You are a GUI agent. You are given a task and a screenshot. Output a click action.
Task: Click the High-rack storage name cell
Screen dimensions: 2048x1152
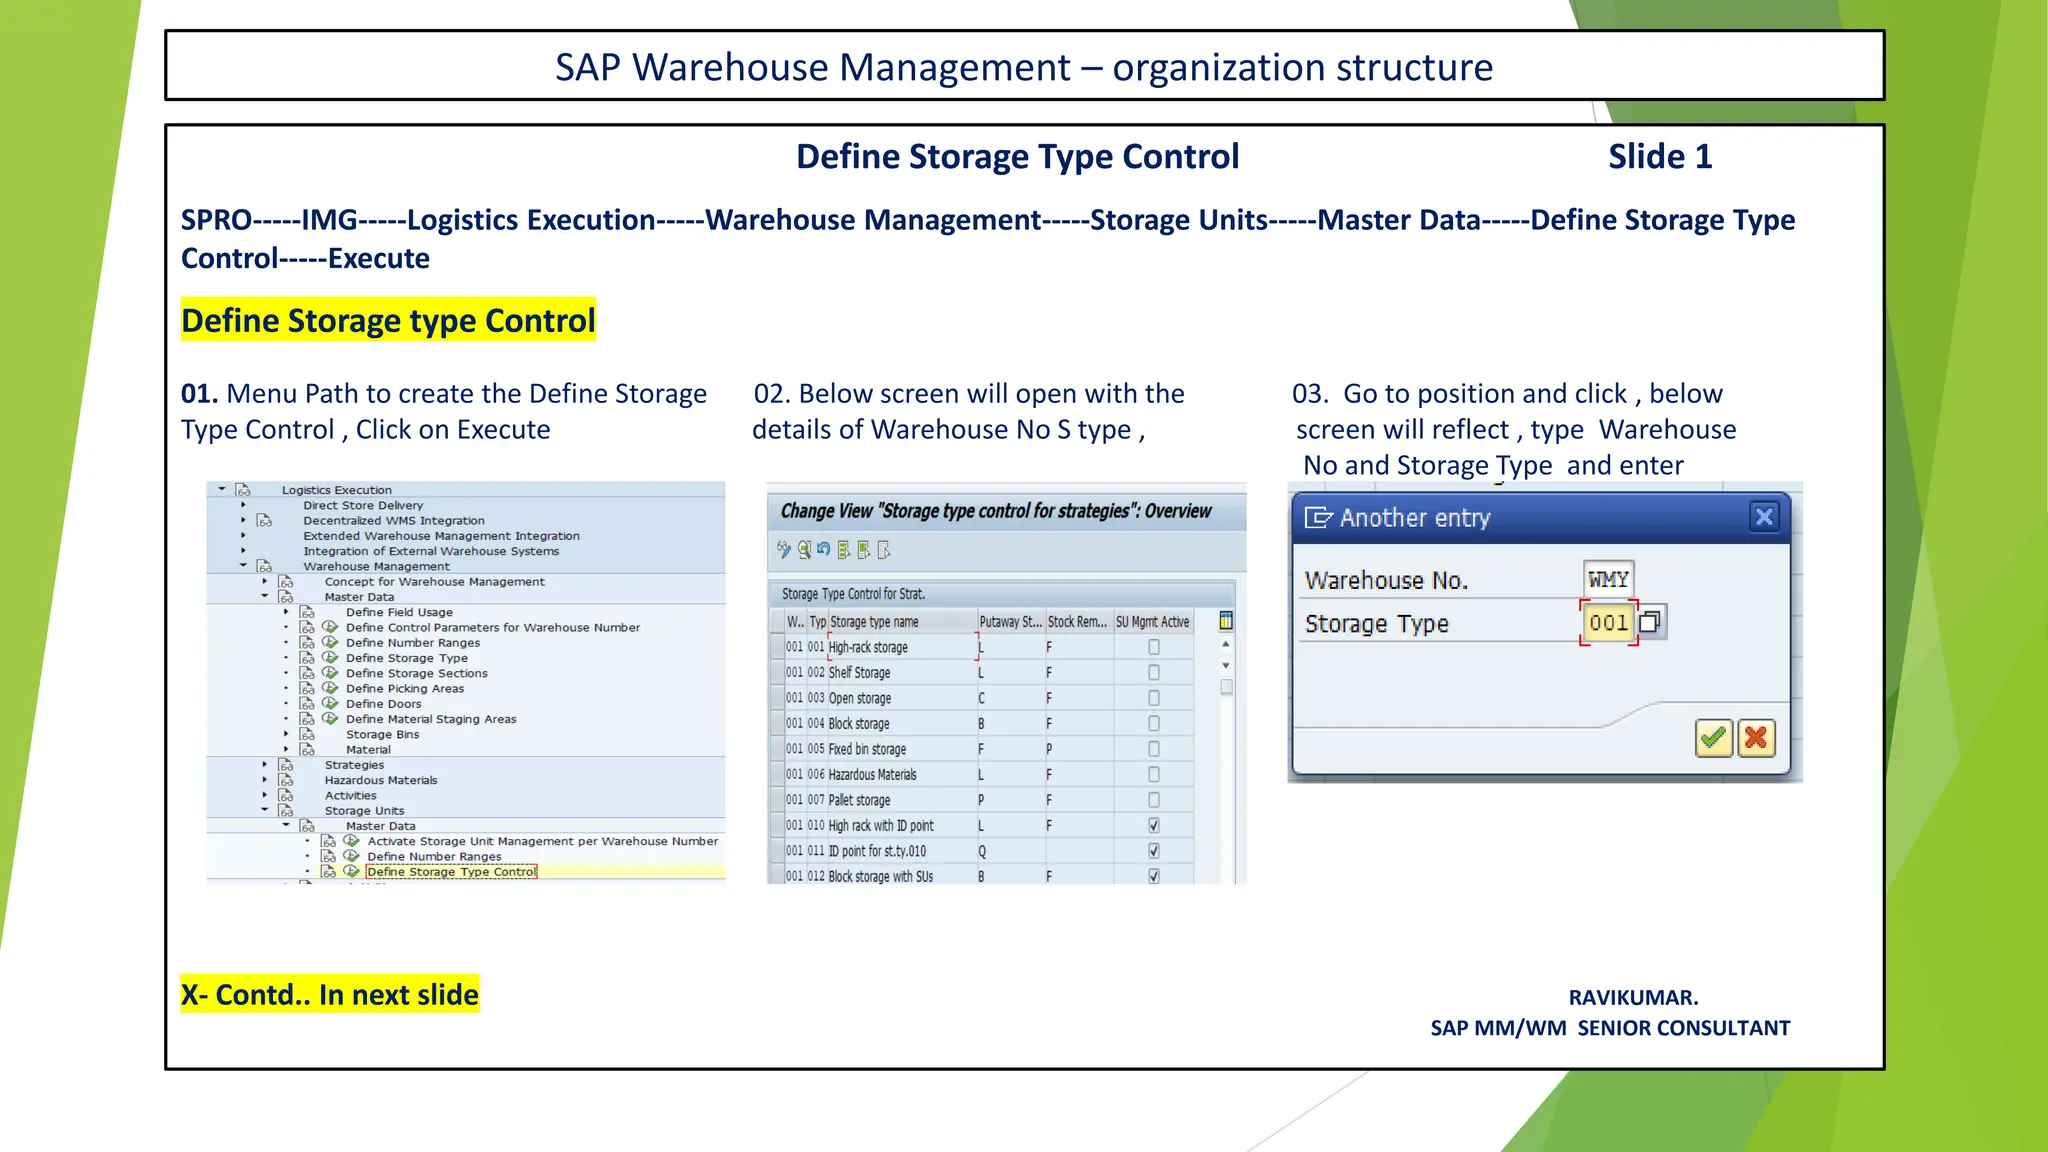pyautogui.click(x=901, y=647)
